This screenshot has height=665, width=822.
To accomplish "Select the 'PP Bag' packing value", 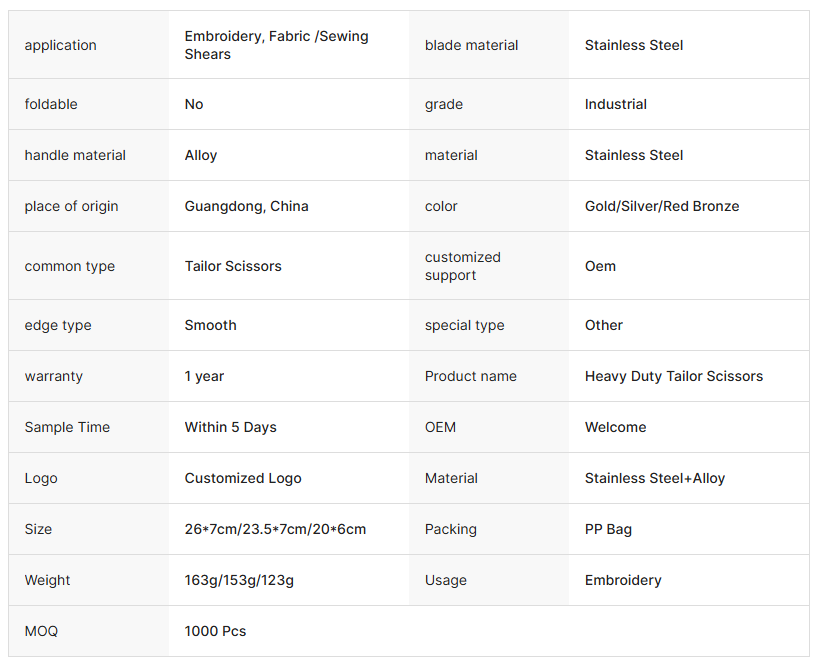I will (x=608, y=529).
